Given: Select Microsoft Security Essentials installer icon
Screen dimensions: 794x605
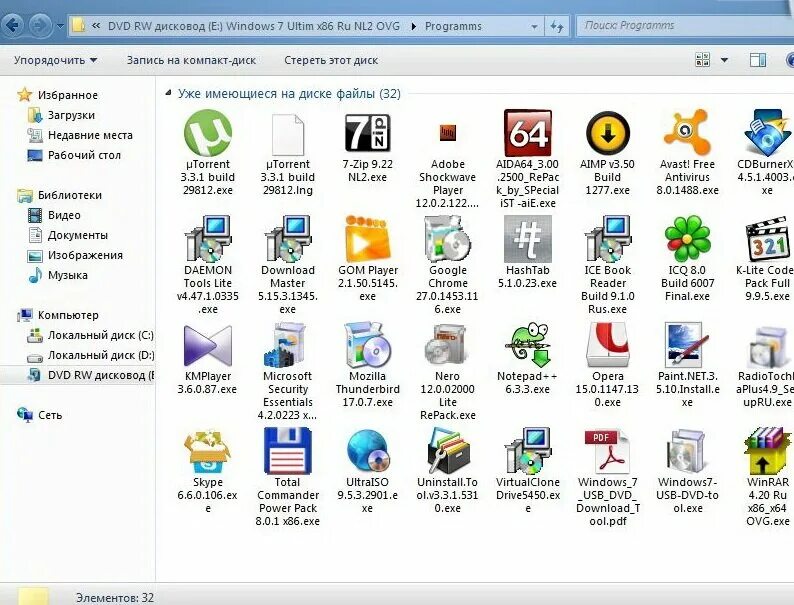Looking at the screenshot, I should pos(285,345).
